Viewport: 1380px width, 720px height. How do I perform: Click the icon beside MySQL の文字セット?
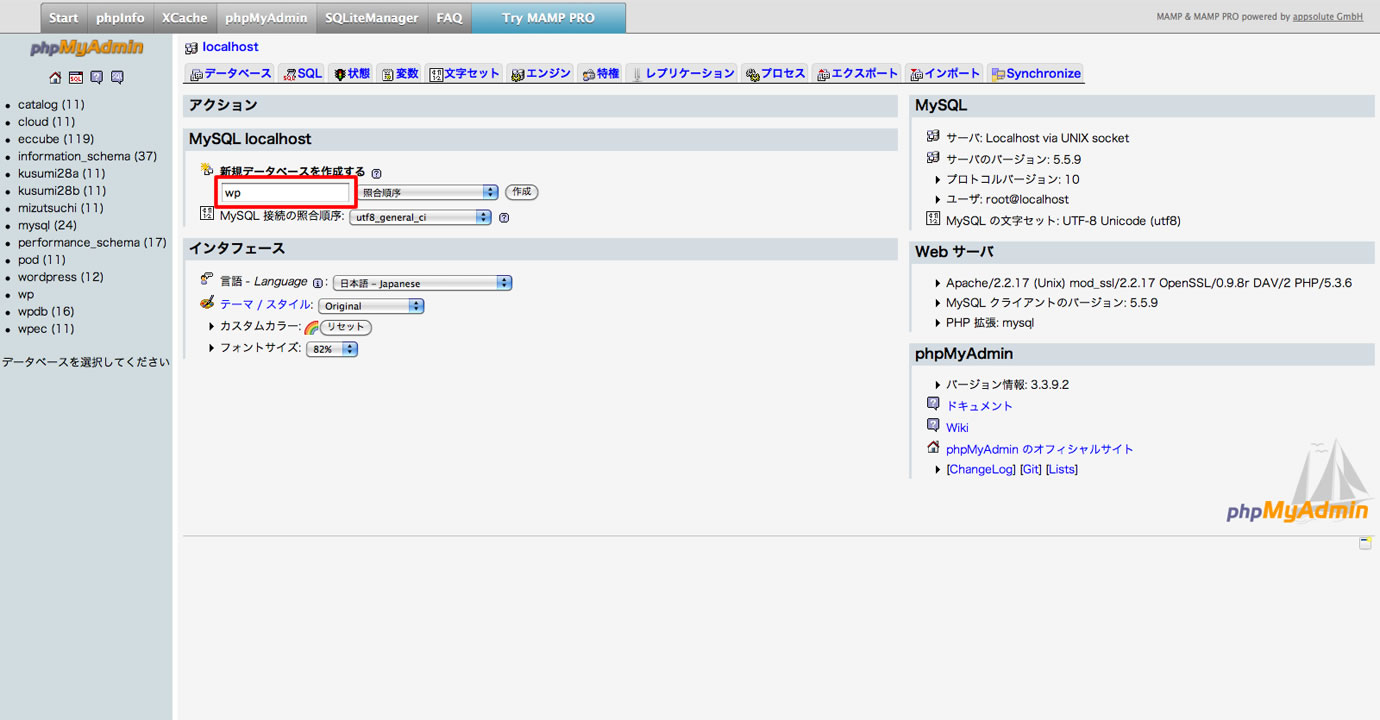pos(933,219)
